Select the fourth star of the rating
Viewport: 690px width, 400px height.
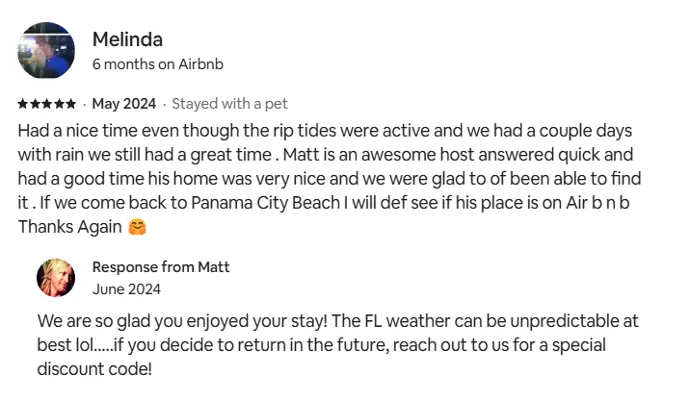pyautogui.click(x=59, y=104)
